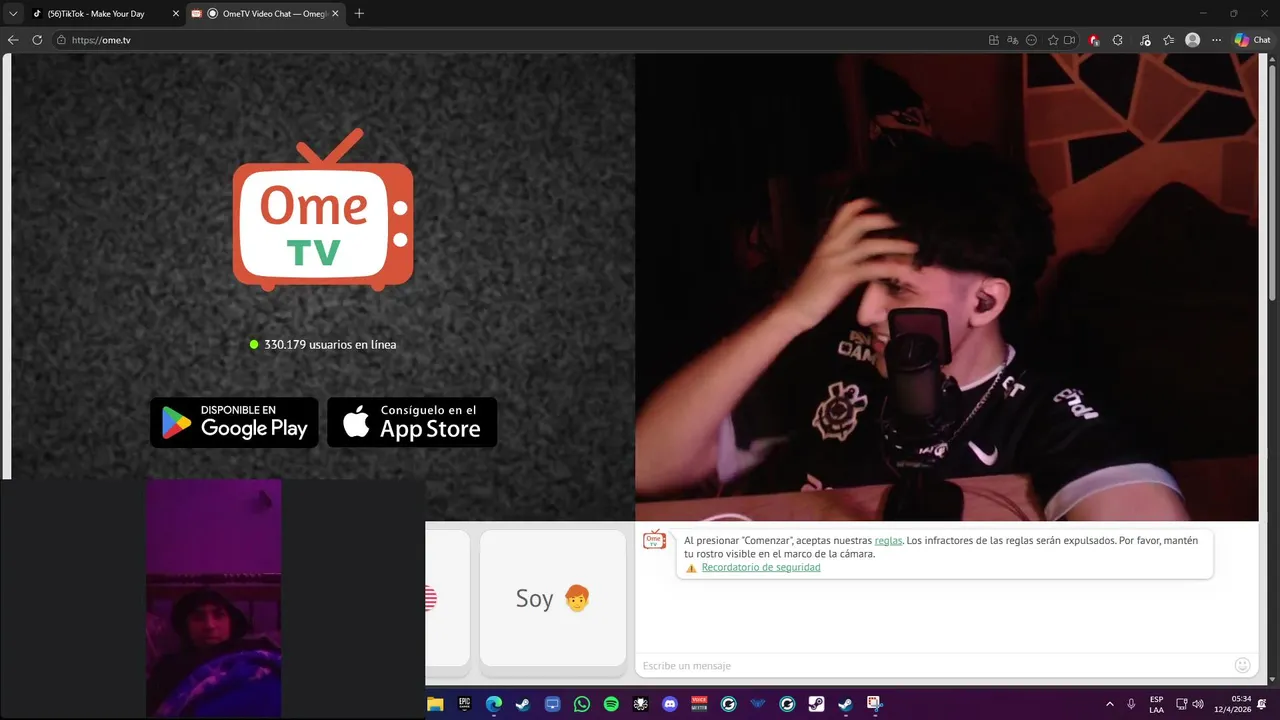
Task: Open the emoji picker smiley
Action: click(x=1242, y=665)
